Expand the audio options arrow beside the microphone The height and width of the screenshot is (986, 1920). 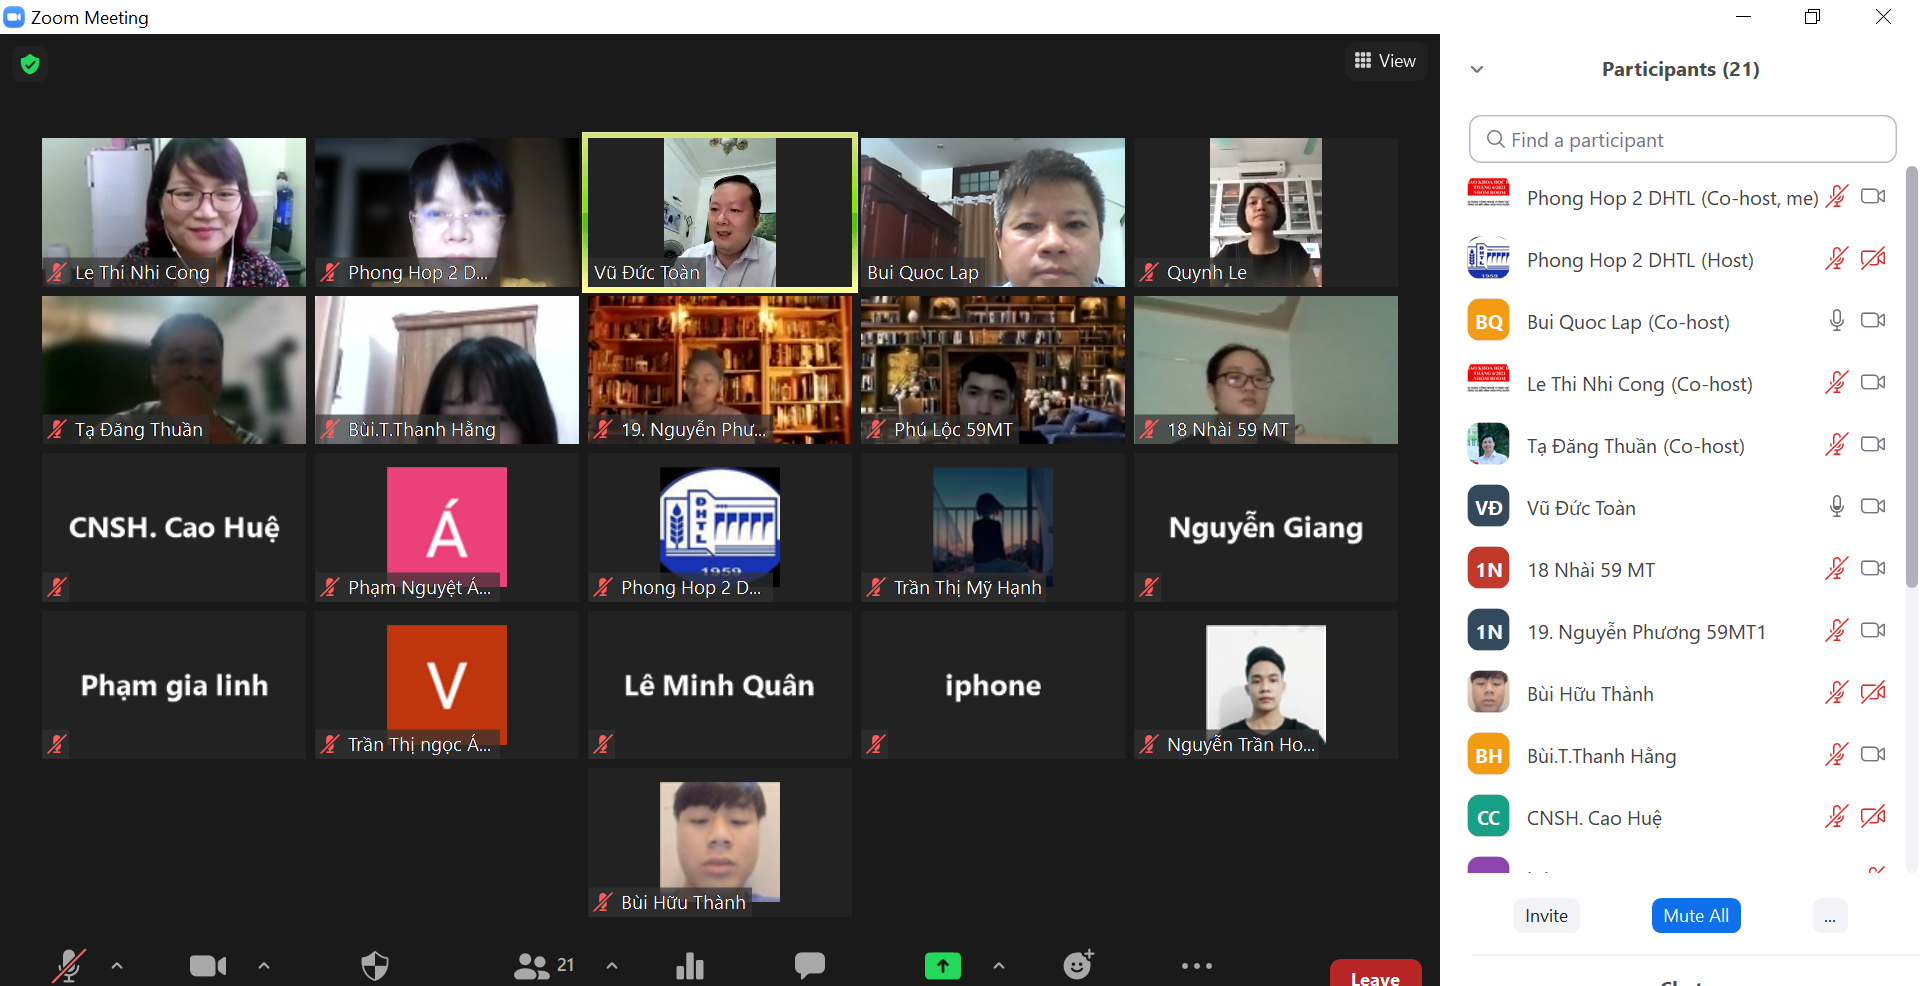pyautogui.click(x=117, y=966)
